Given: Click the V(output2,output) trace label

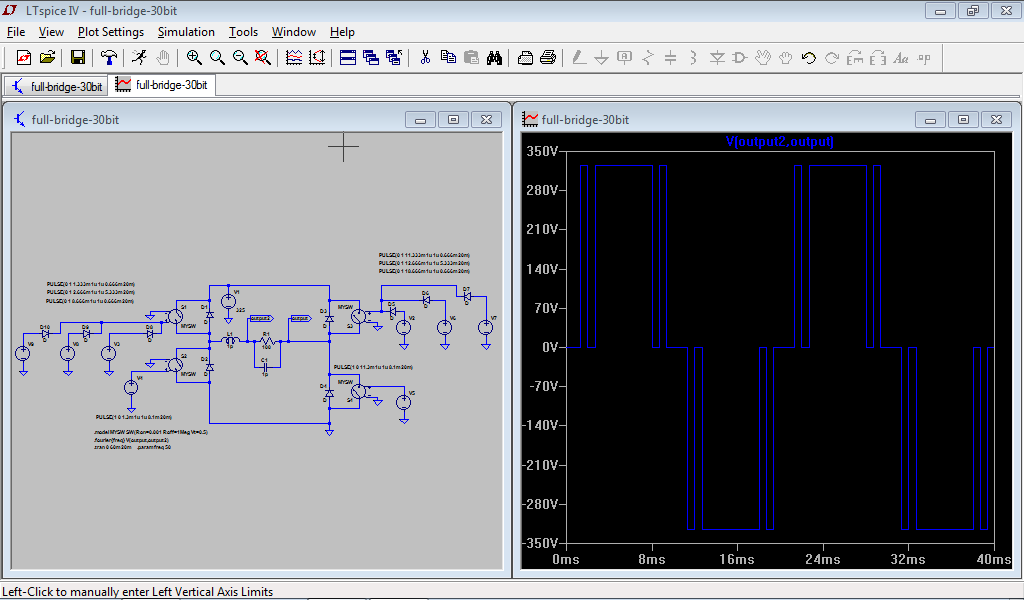Looking at the screenshot, I should coord(780,141).
